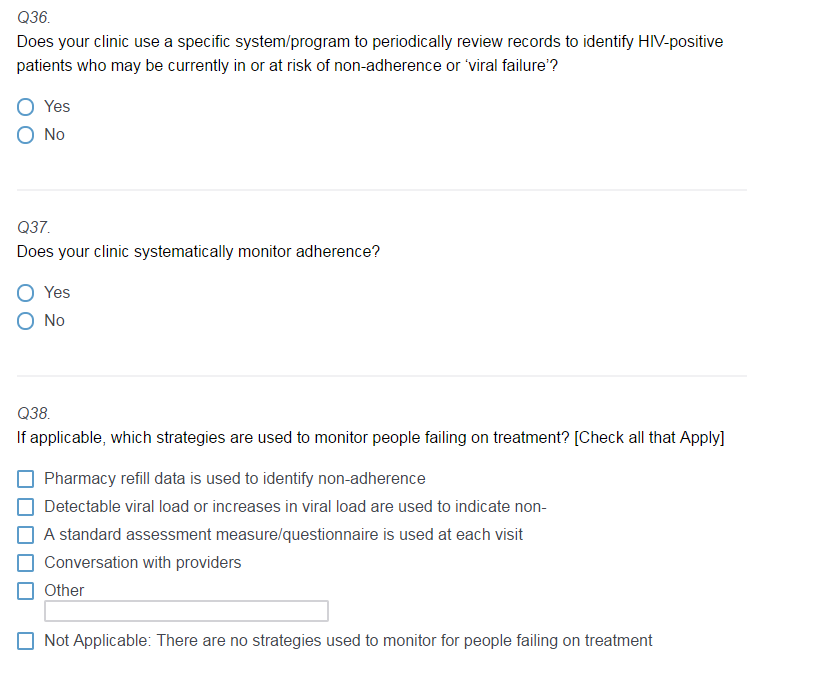Click the 'Pharmacy refill data' option label text
836x684 pixels.
234,479
